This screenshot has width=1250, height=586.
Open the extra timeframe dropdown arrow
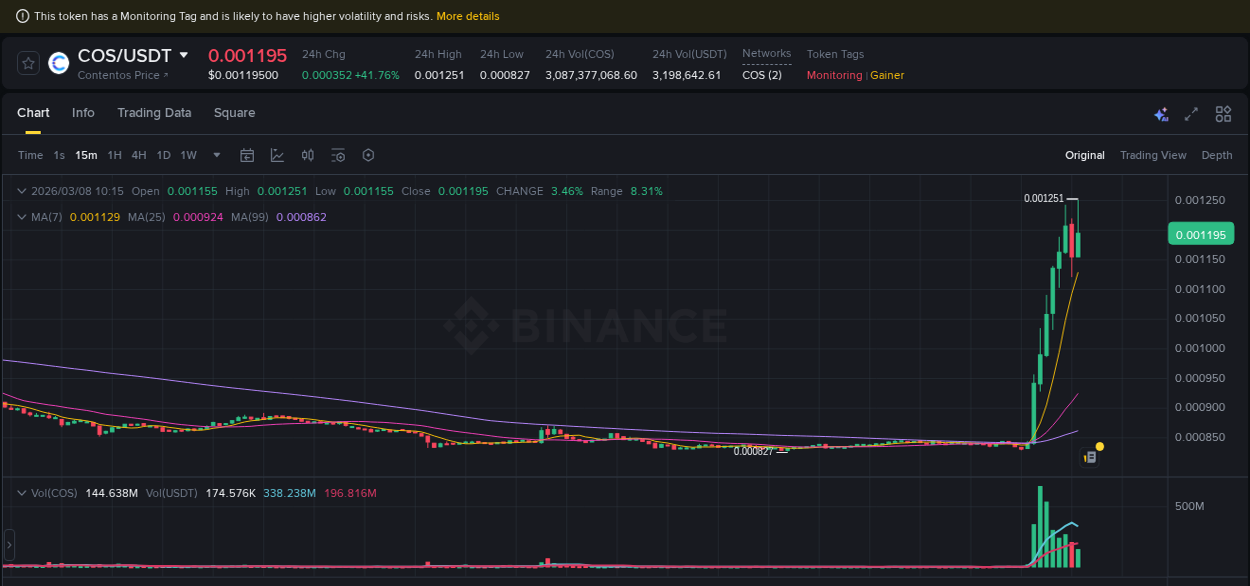tap(215, 155)
